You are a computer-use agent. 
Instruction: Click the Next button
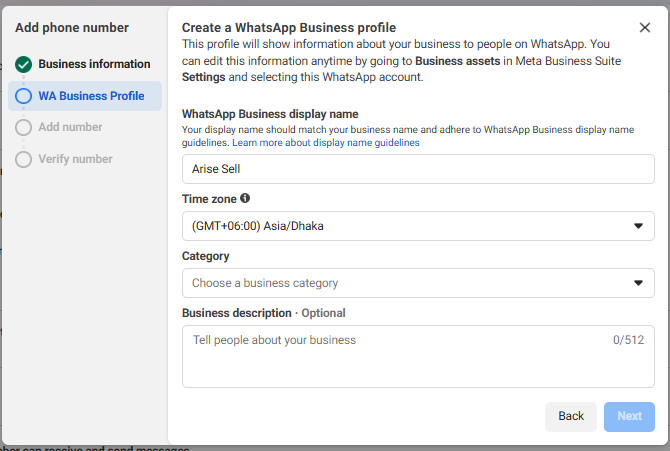(x=629, y=416)
